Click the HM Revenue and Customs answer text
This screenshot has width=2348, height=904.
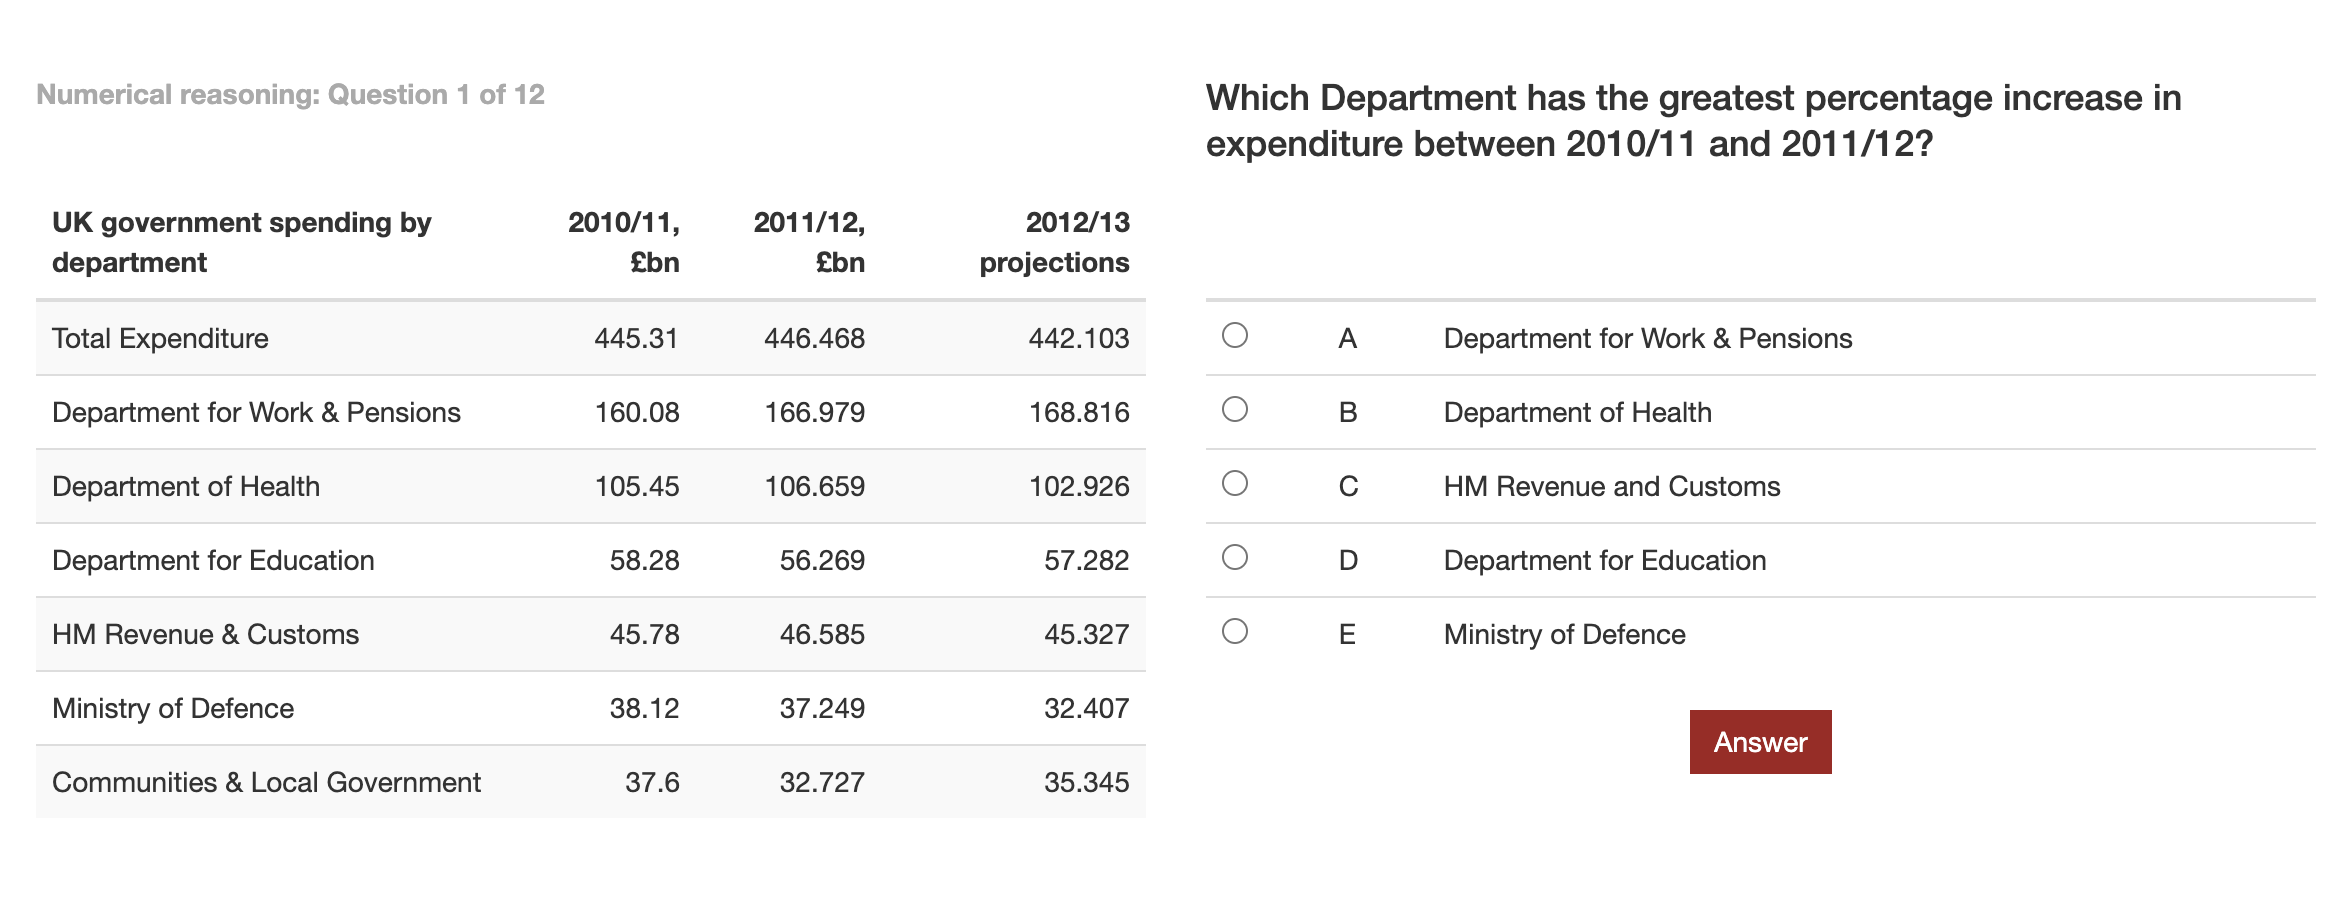[1612, 486]
